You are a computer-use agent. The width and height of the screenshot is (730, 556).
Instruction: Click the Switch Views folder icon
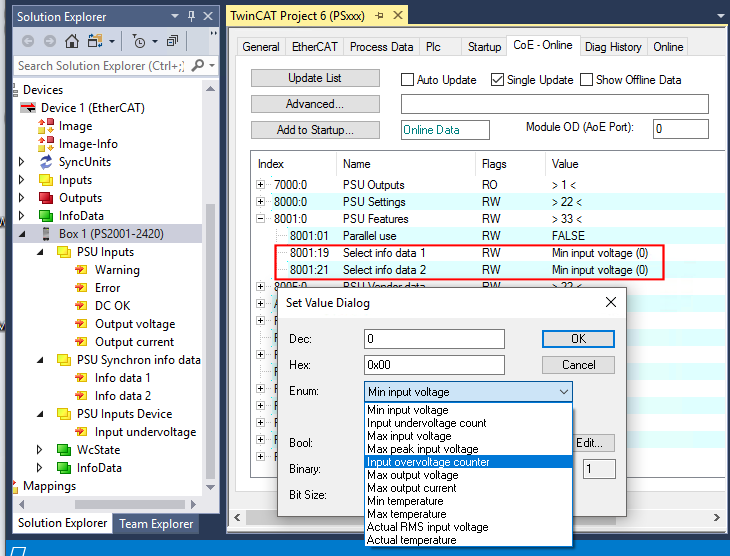click(x=95, y=41)
